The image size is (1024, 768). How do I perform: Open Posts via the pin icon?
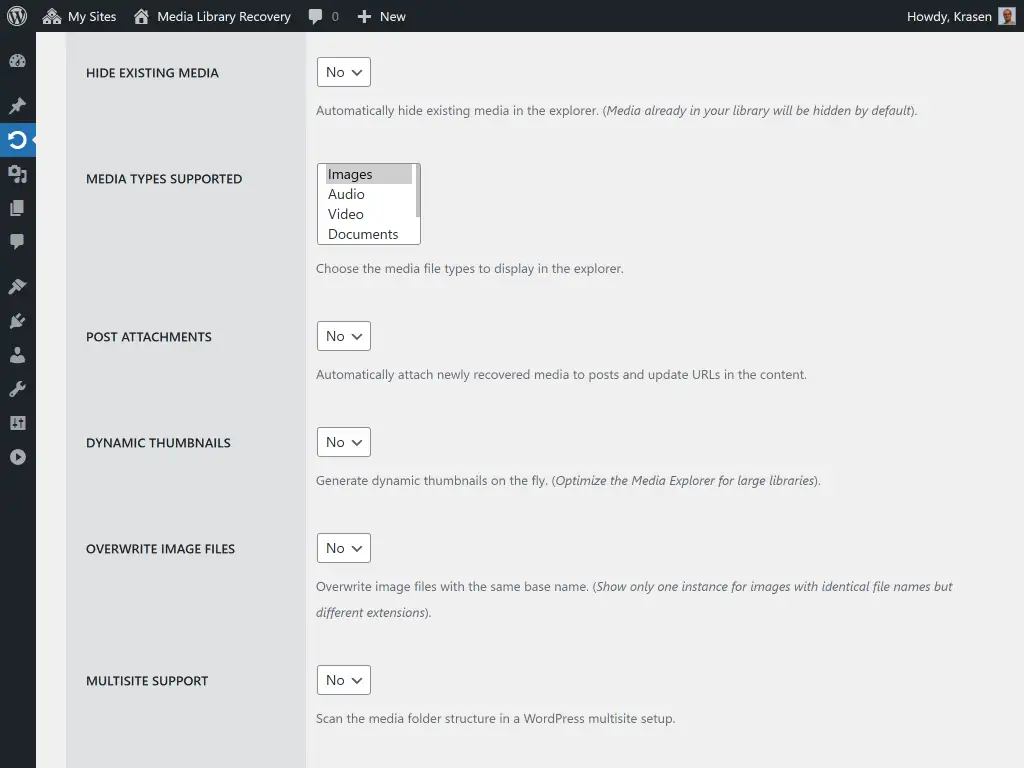pos(17,105)
